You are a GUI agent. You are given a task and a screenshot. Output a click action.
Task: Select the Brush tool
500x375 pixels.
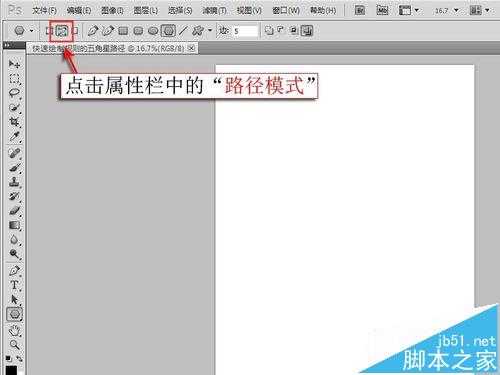click(x=14, y=168)
